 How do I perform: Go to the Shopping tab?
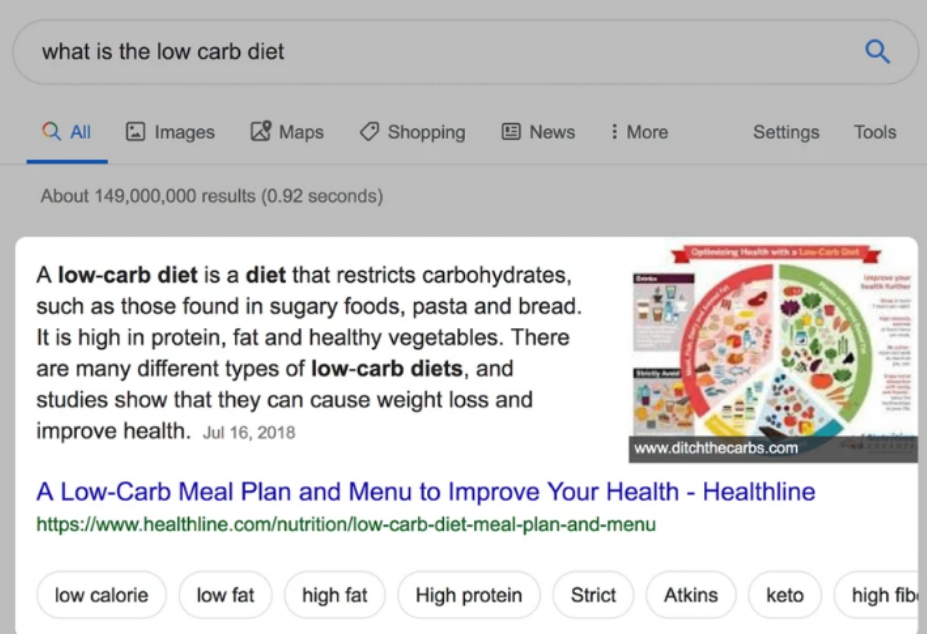point(412,132)
